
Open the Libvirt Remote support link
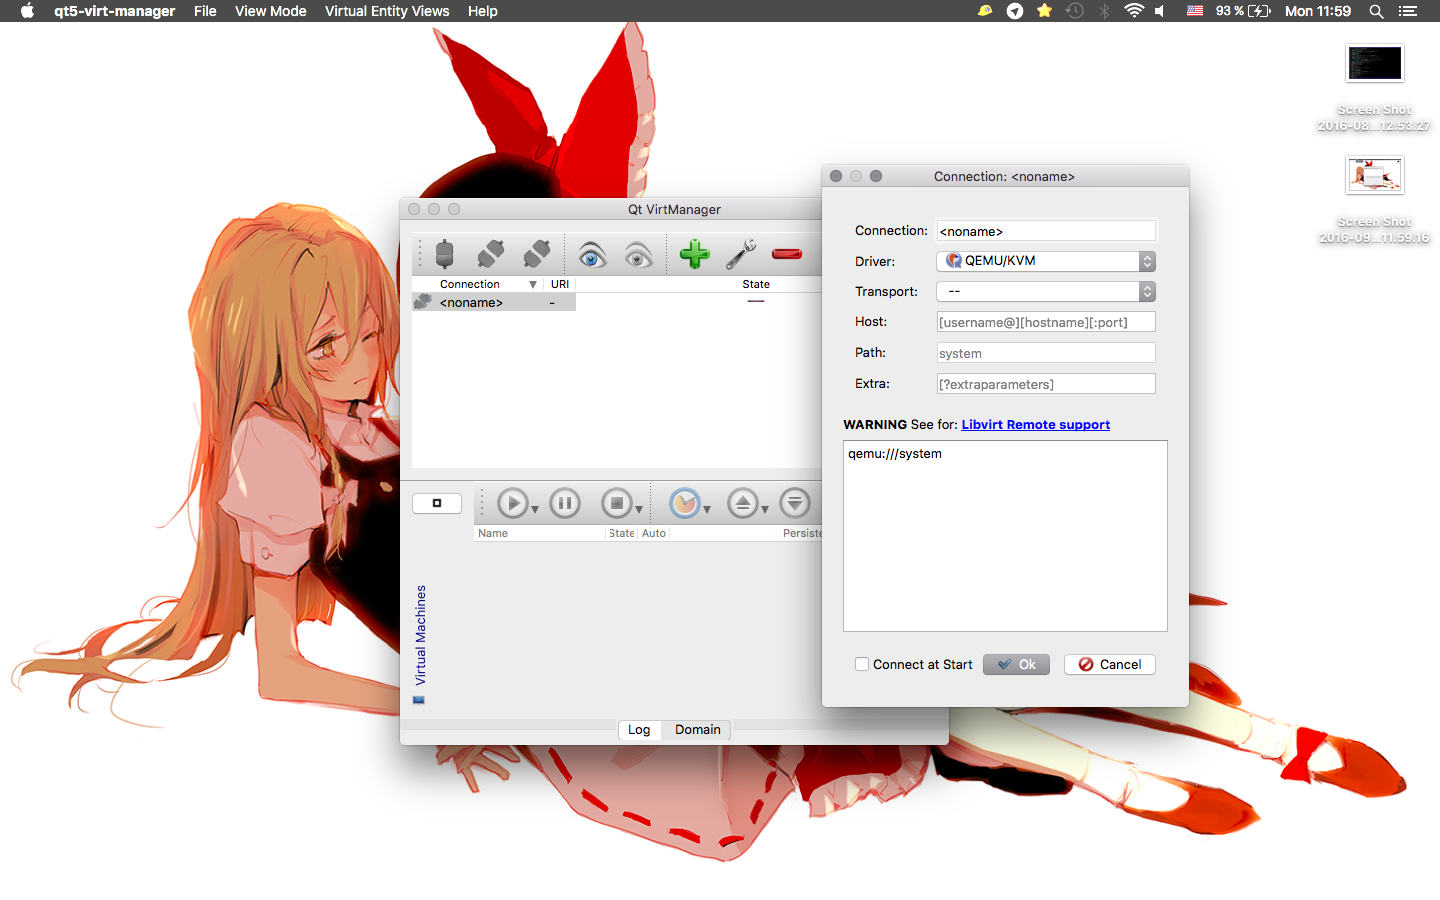coord(1036,425)
